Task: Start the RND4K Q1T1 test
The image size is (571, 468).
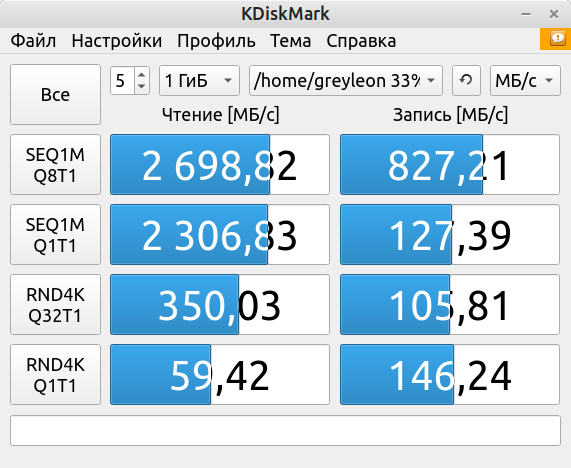Action: click(x=55, y=374)
